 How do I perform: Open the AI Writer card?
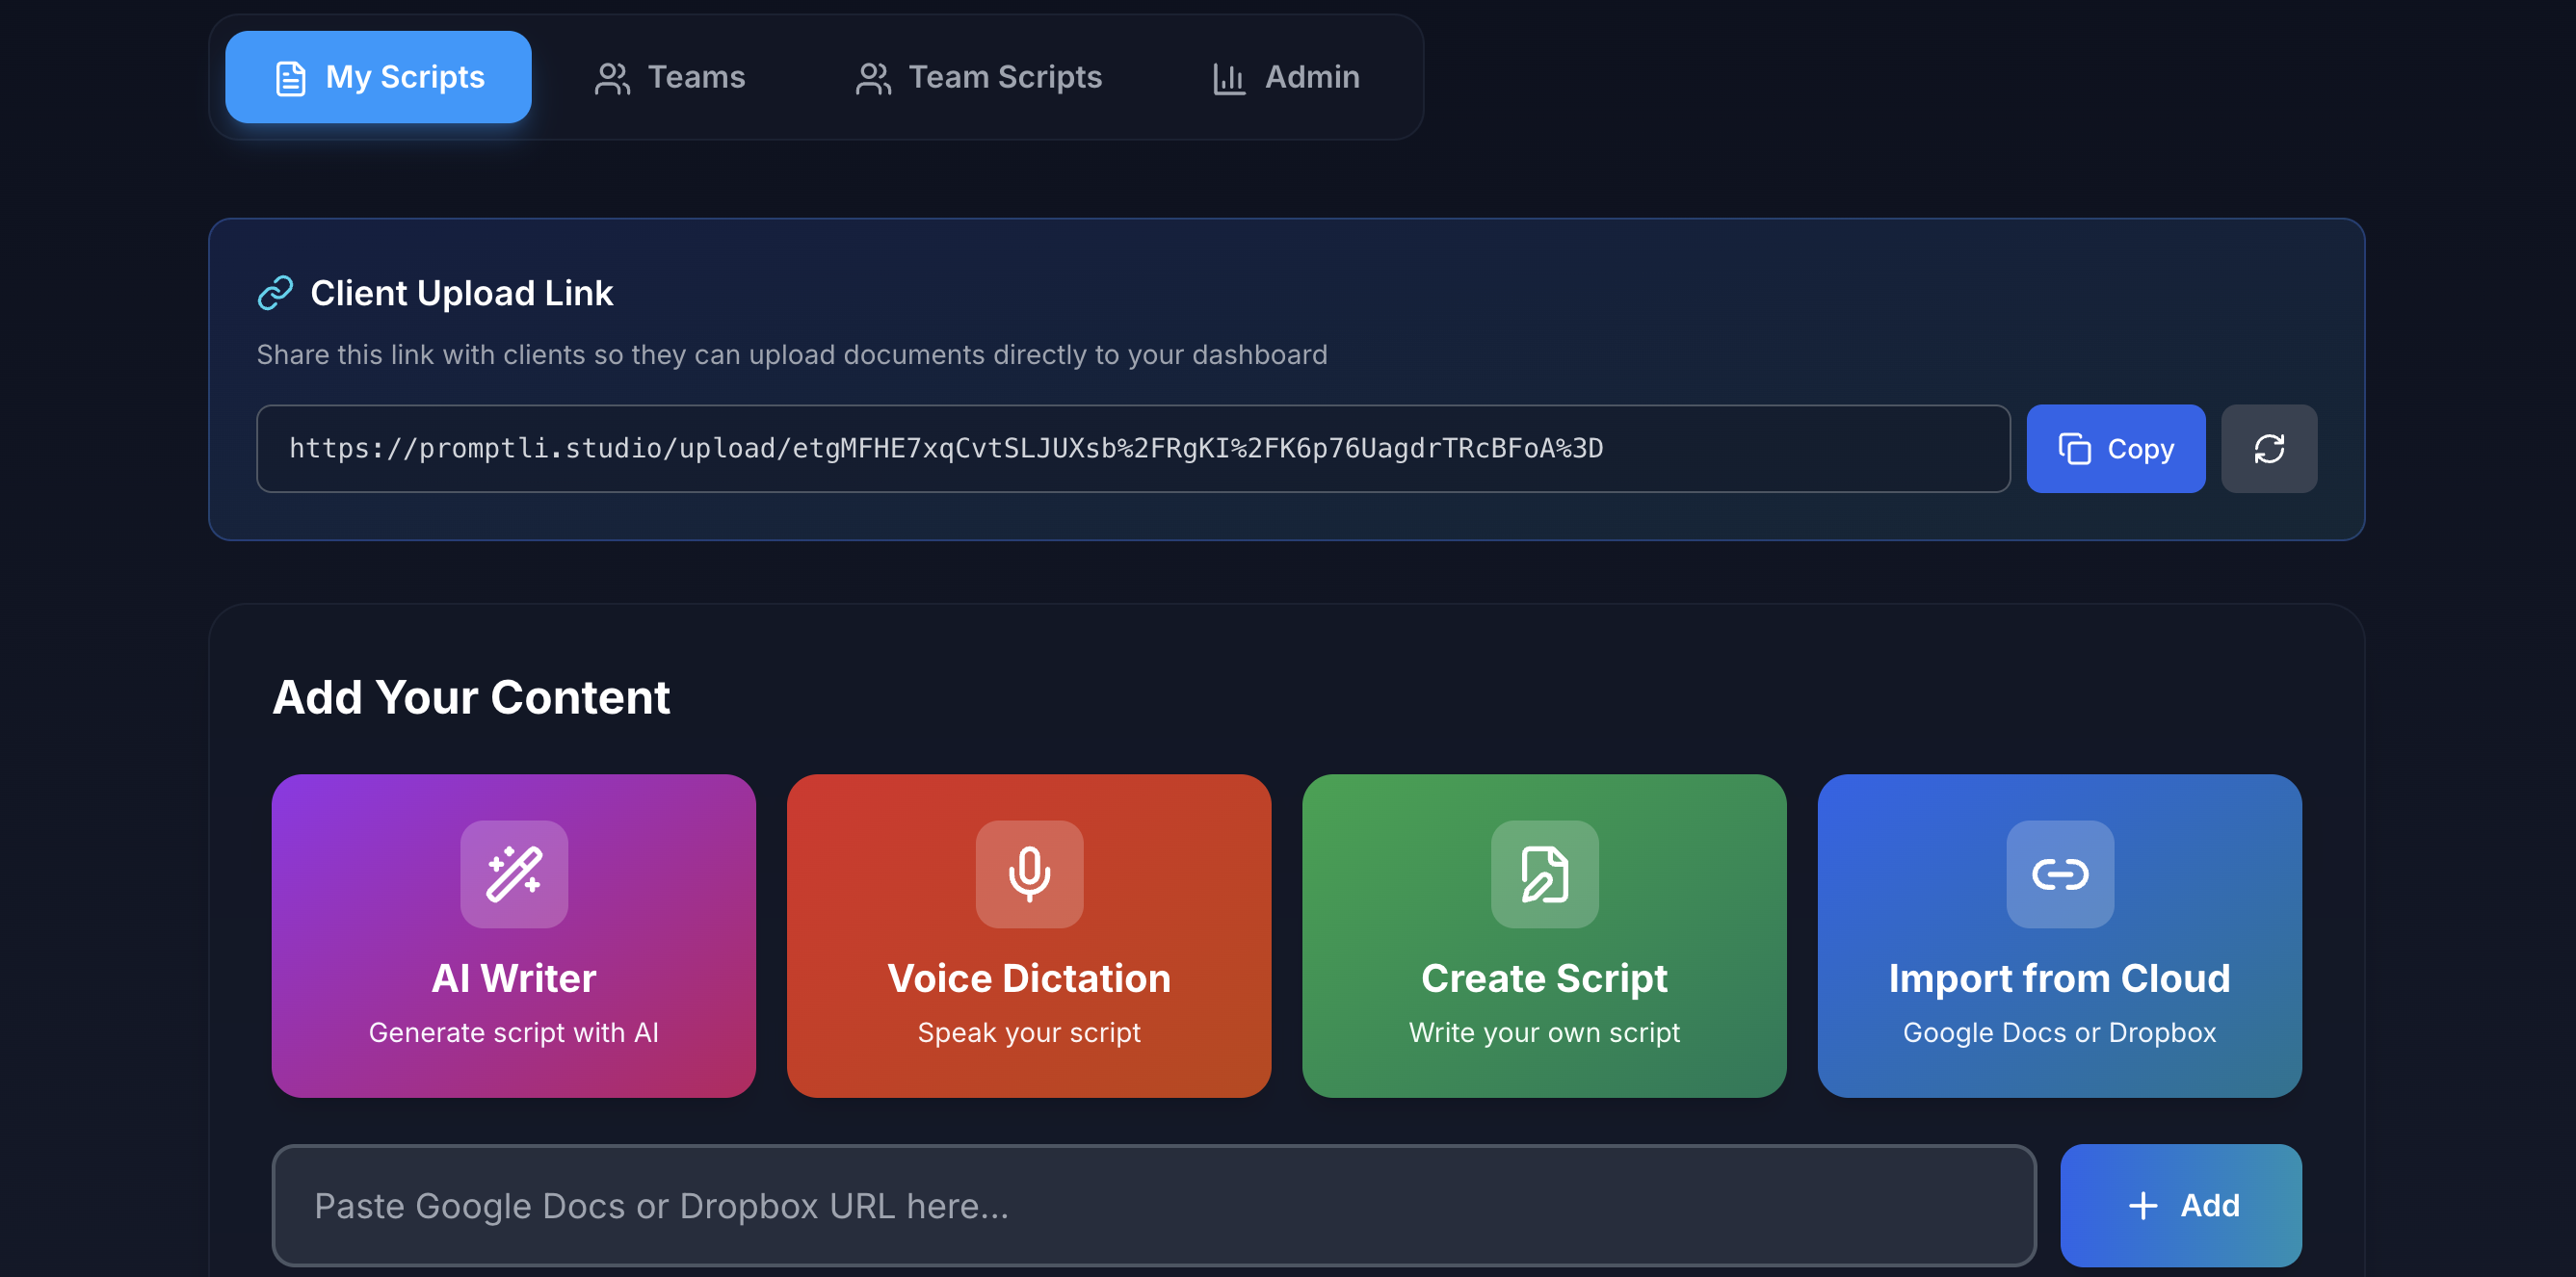[513, 936]
